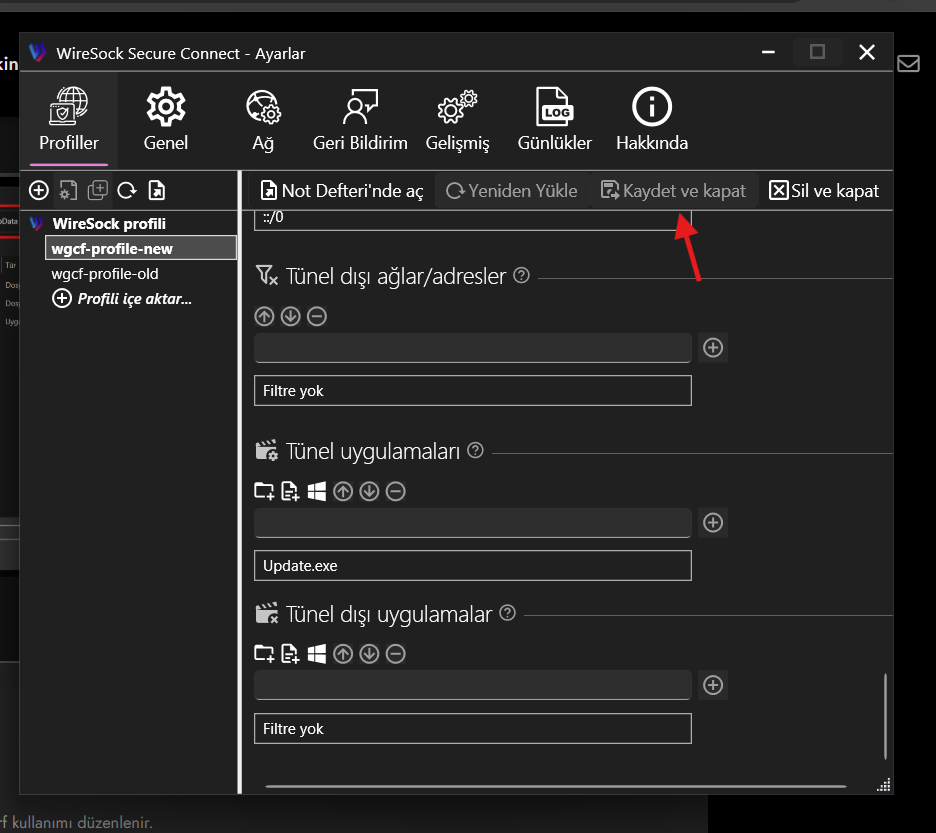Add app with plus in Tünel uygulamaları
The image size is (936, 833).
(713, 522)
